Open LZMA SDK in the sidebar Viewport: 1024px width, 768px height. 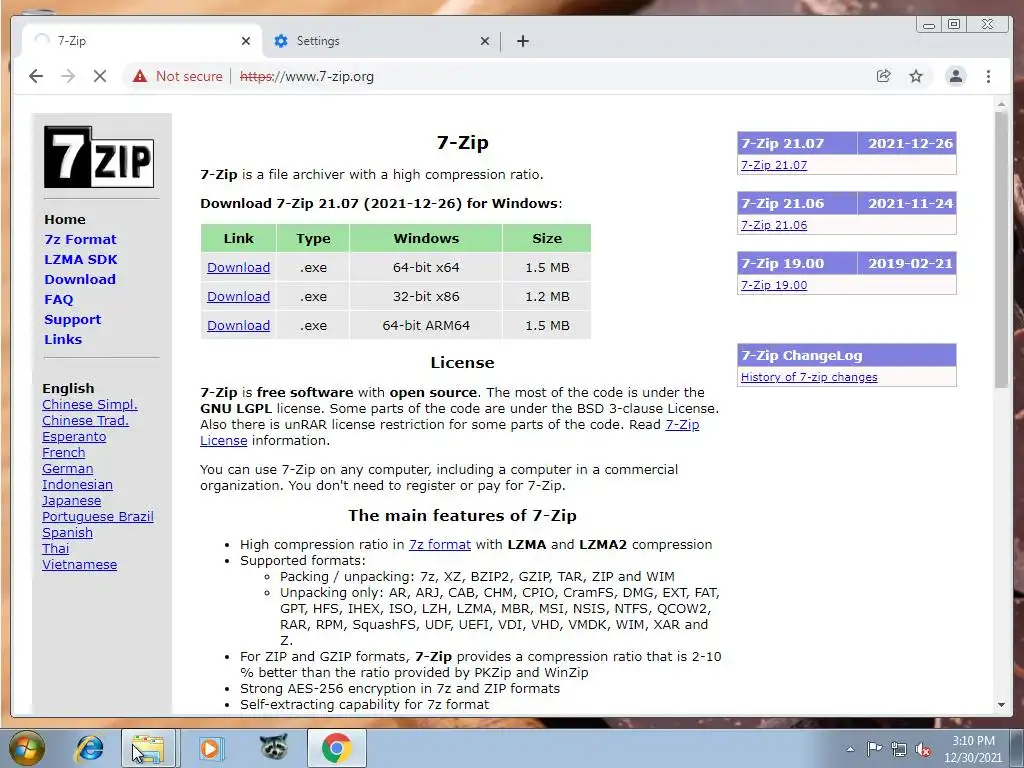click(x=81, y=259)
